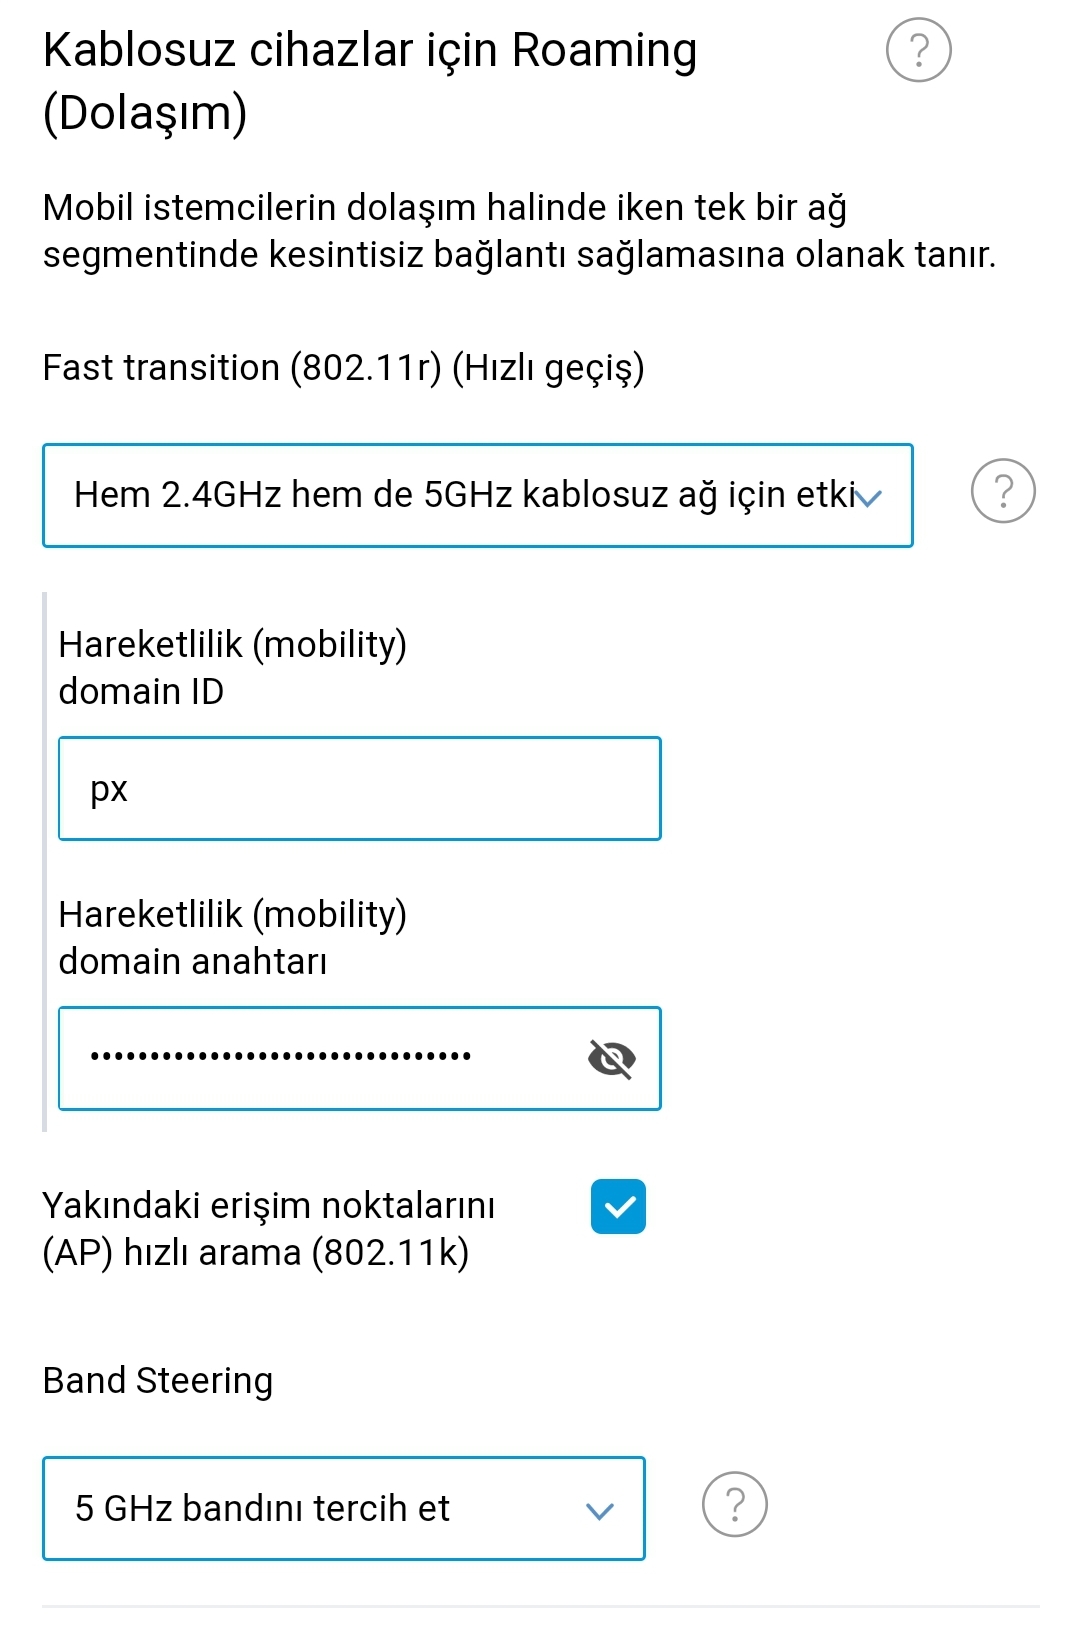Uncheck the 802.11k hızlı arama checkbox

(618, 1207)
